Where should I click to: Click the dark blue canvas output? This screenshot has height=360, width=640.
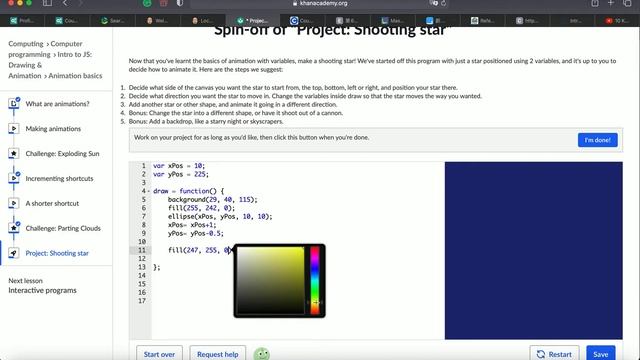533,250
